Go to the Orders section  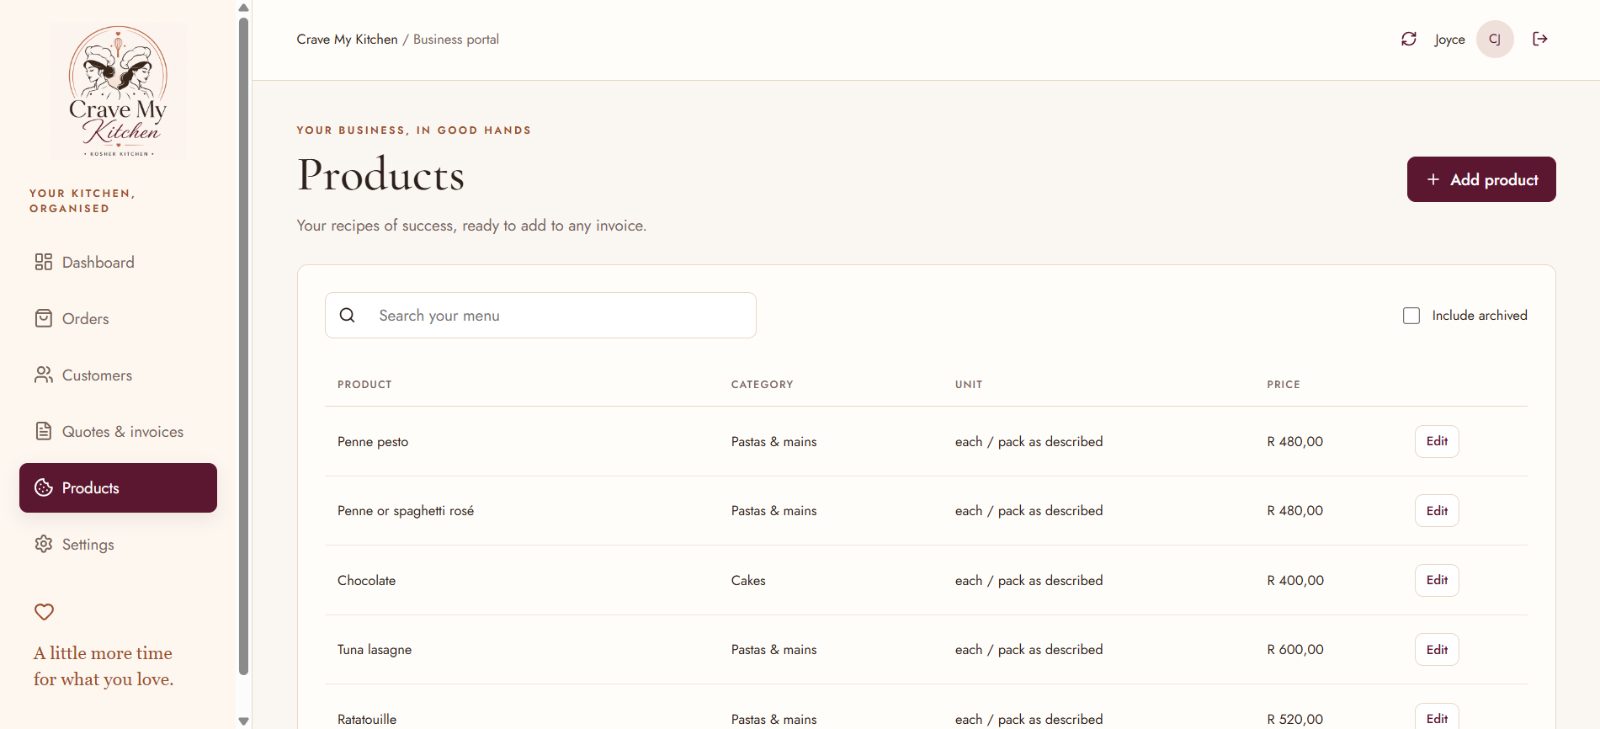point(118,318)
